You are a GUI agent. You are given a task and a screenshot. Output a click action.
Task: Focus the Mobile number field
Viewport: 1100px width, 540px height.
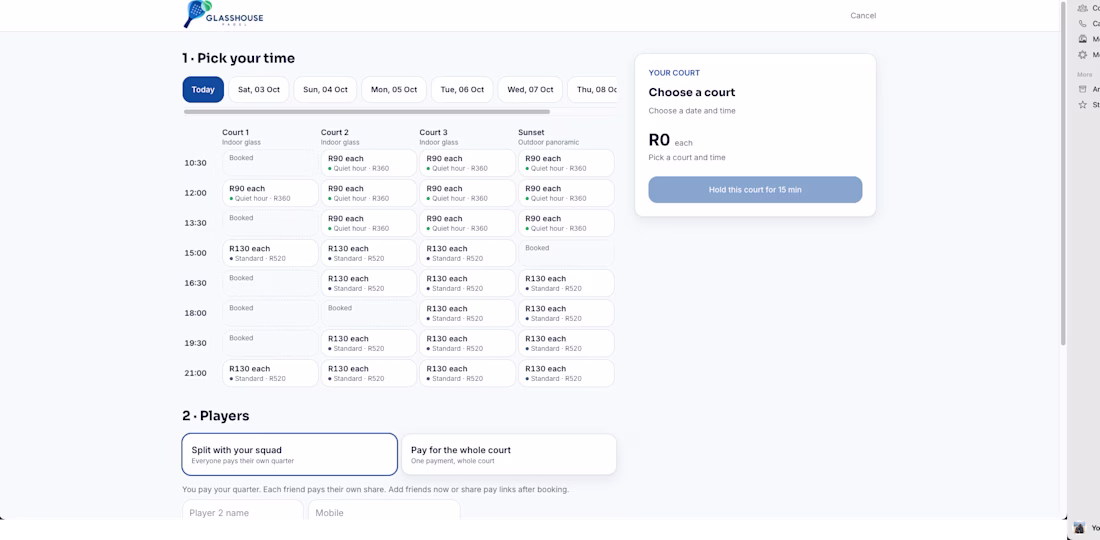point(384,511)
